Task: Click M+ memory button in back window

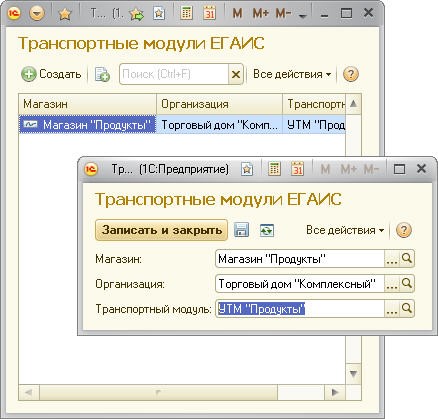Action: pyautogui.click(x=261, y=14)
